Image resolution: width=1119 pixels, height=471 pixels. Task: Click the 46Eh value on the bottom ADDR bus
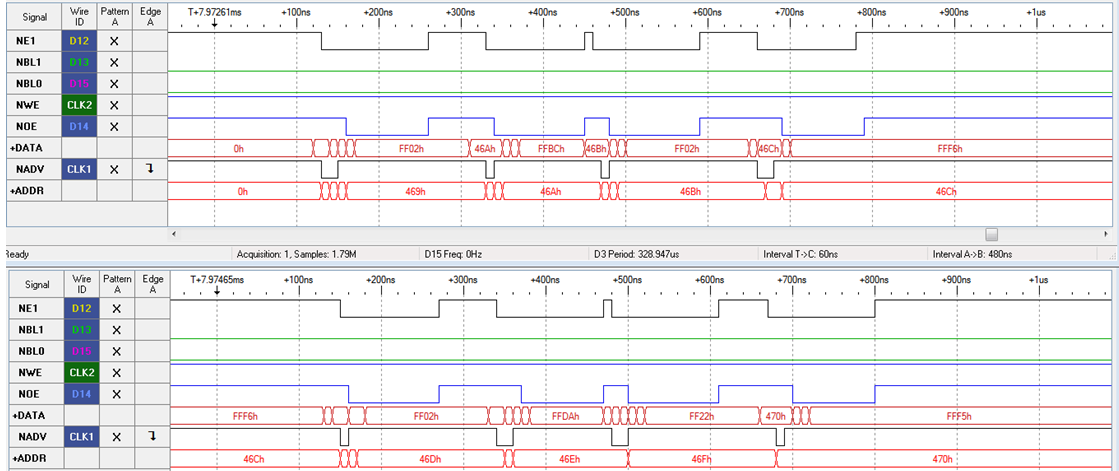pyautogui.click(x=571, y=458)
